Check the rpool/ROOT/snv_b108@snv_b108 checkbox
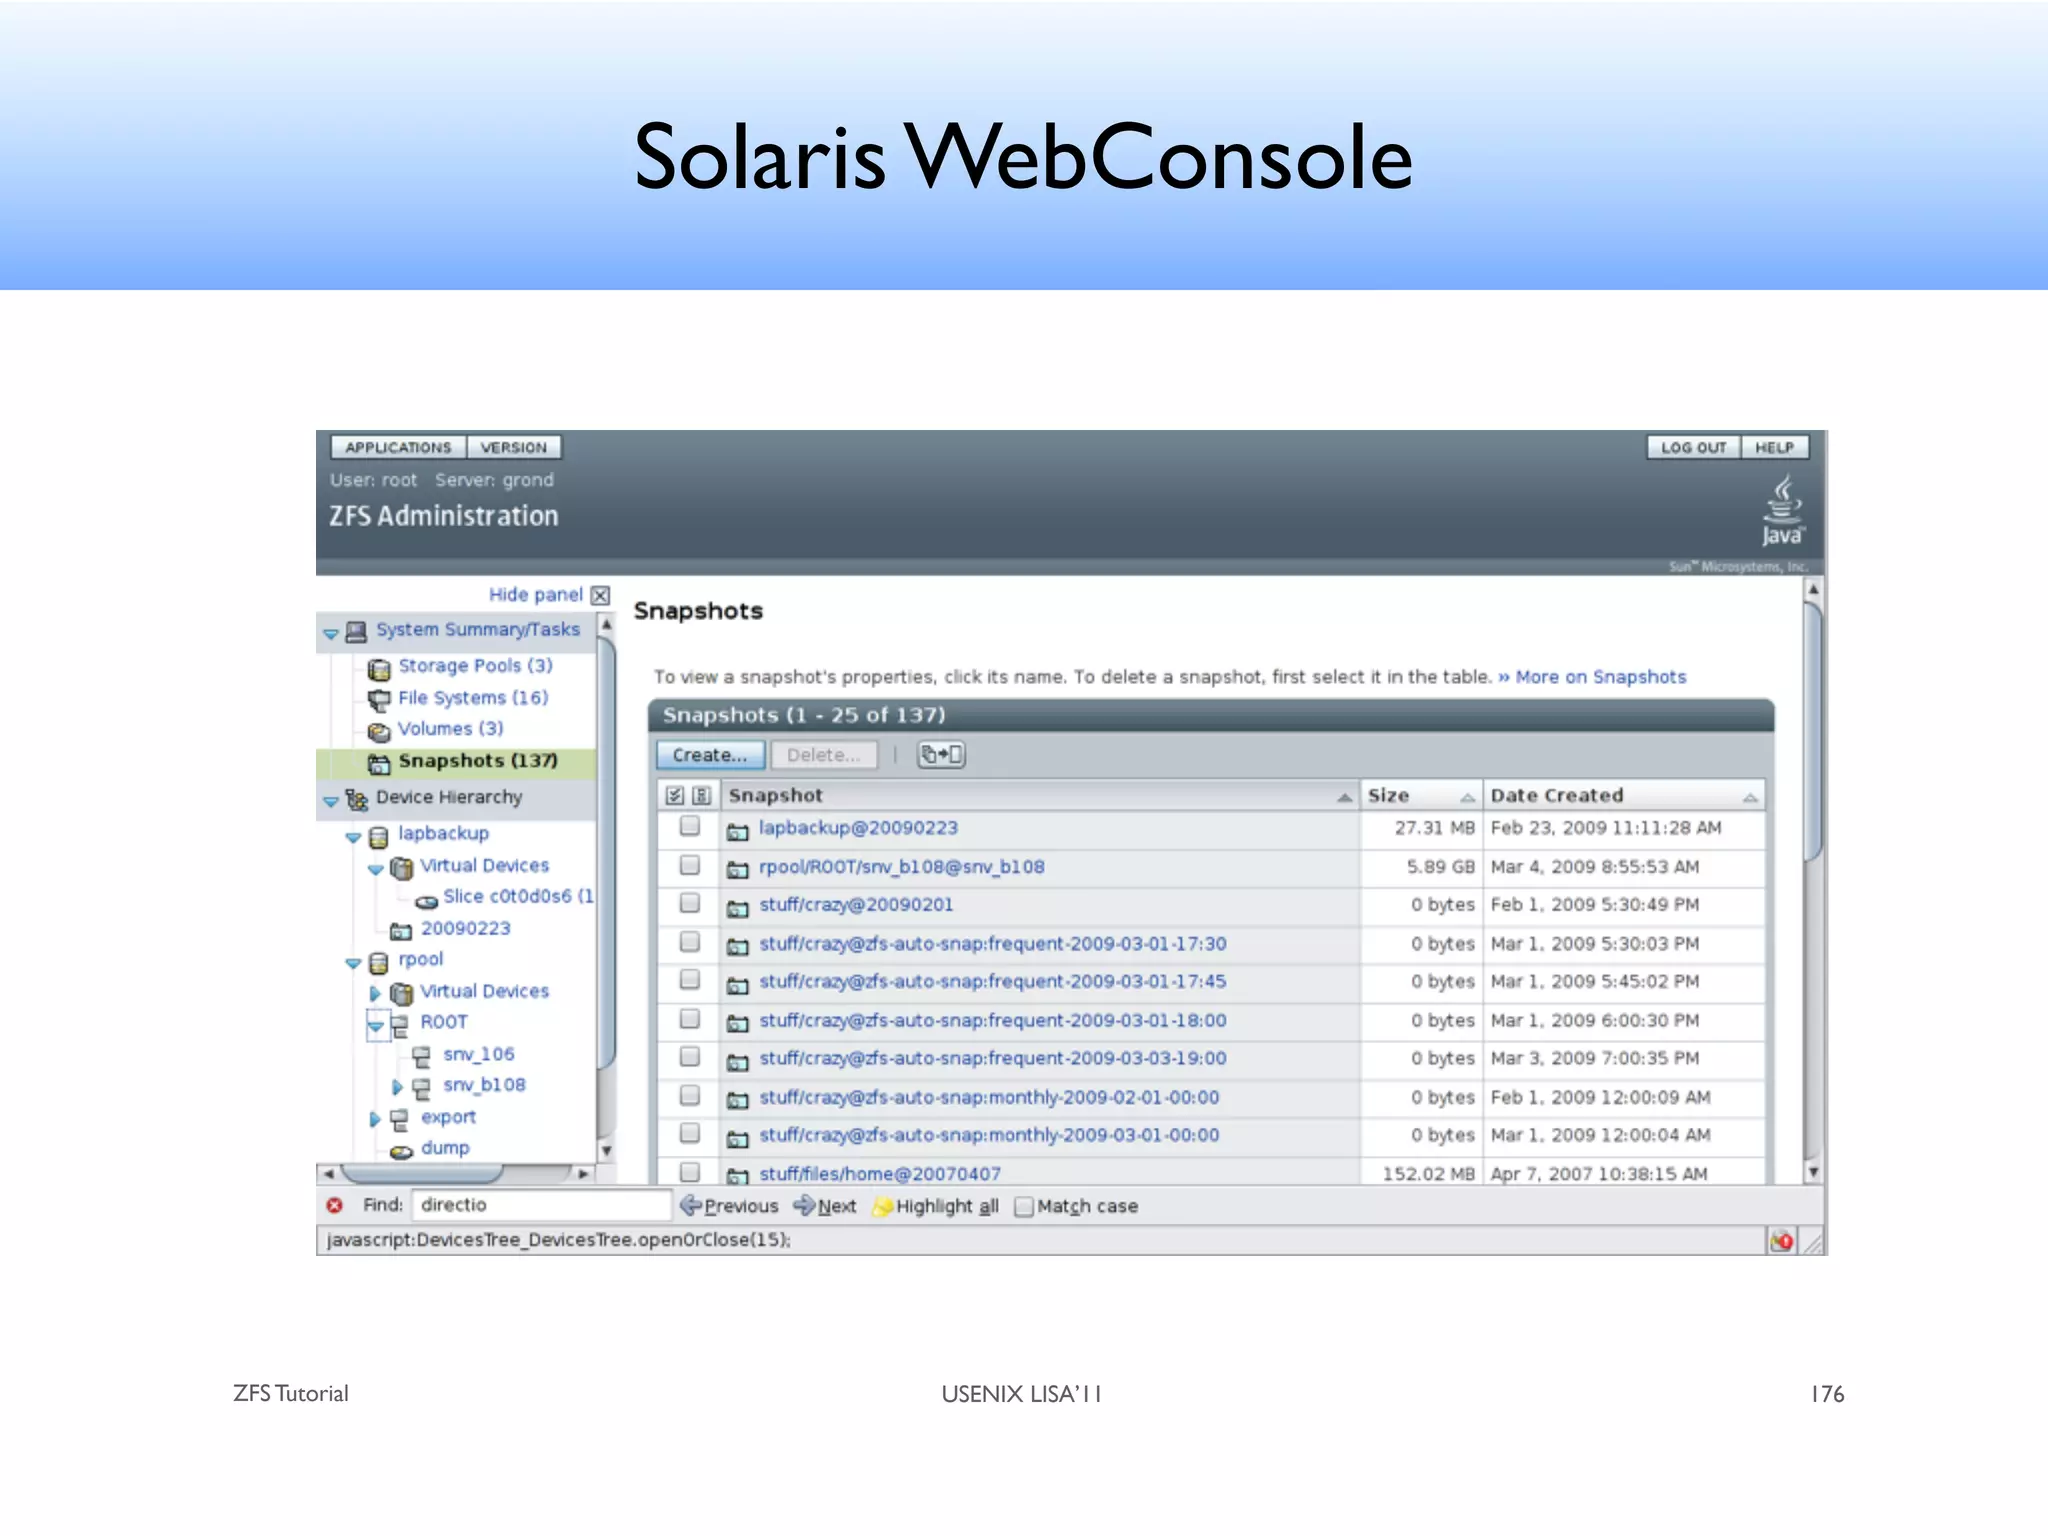 click(x=689, y=865)
